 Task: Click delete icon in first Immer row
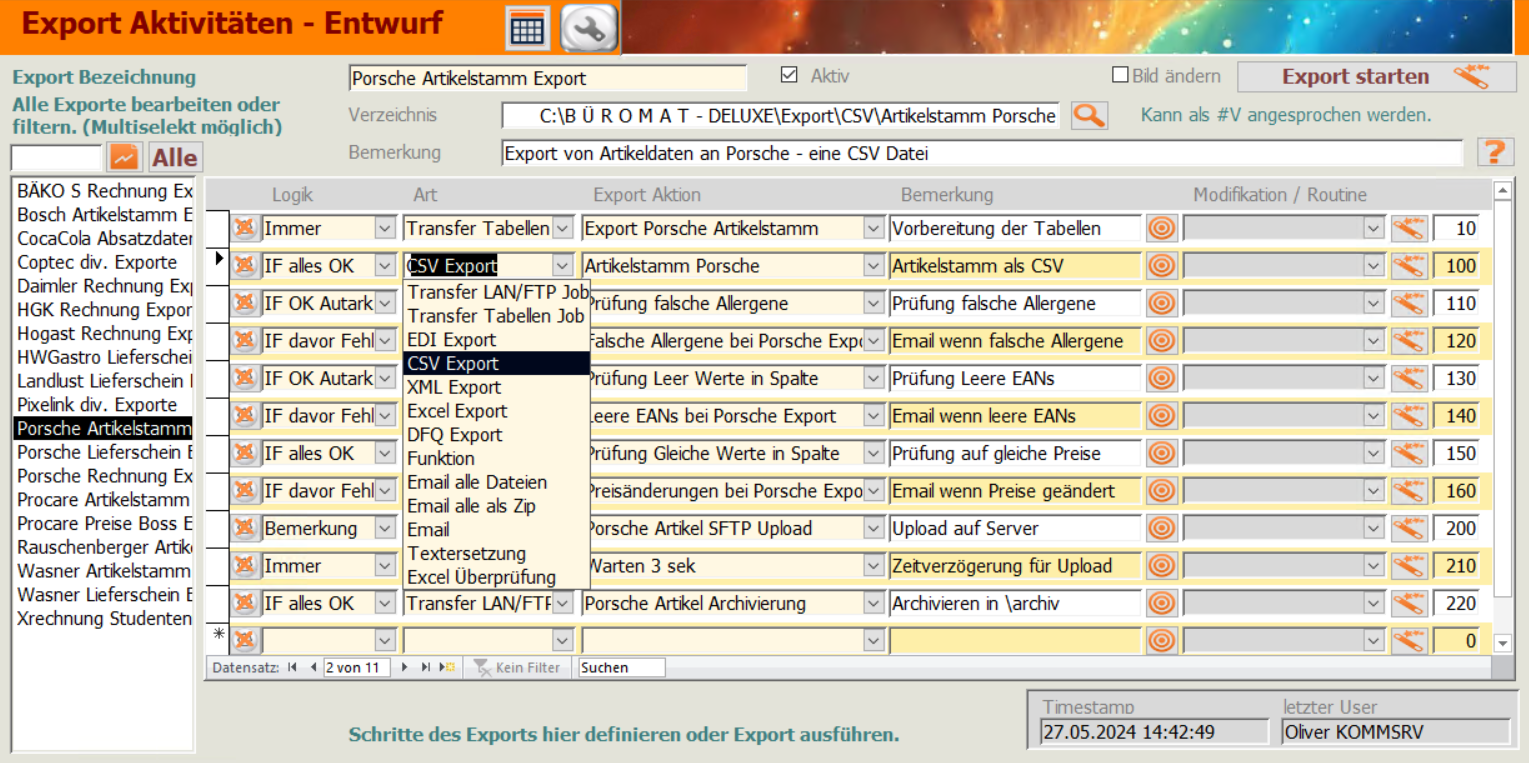click(245, 229)
